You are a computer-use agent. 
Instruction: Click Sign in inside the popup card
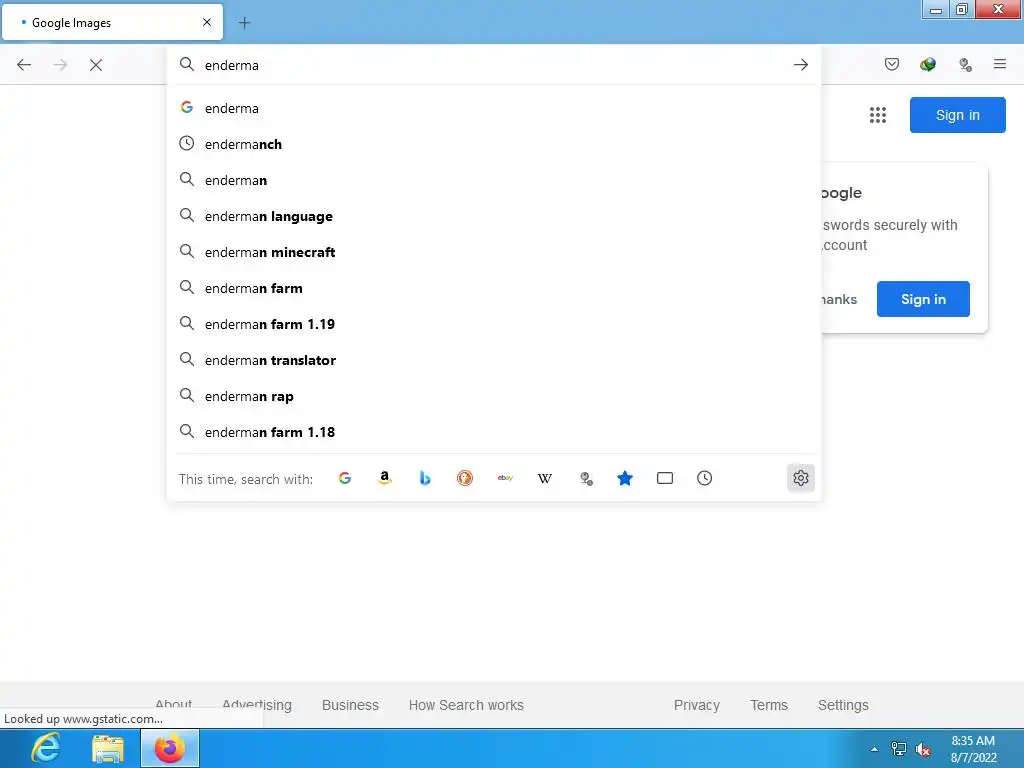click(x=923, y=299)
